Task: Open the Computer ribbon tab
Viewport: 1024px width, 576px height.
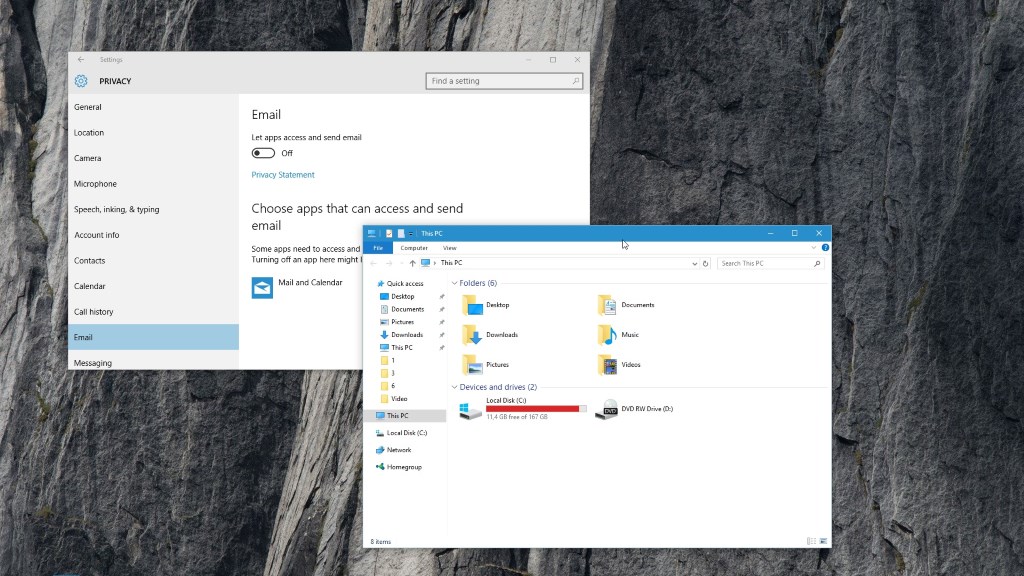Action: [414, 248]
